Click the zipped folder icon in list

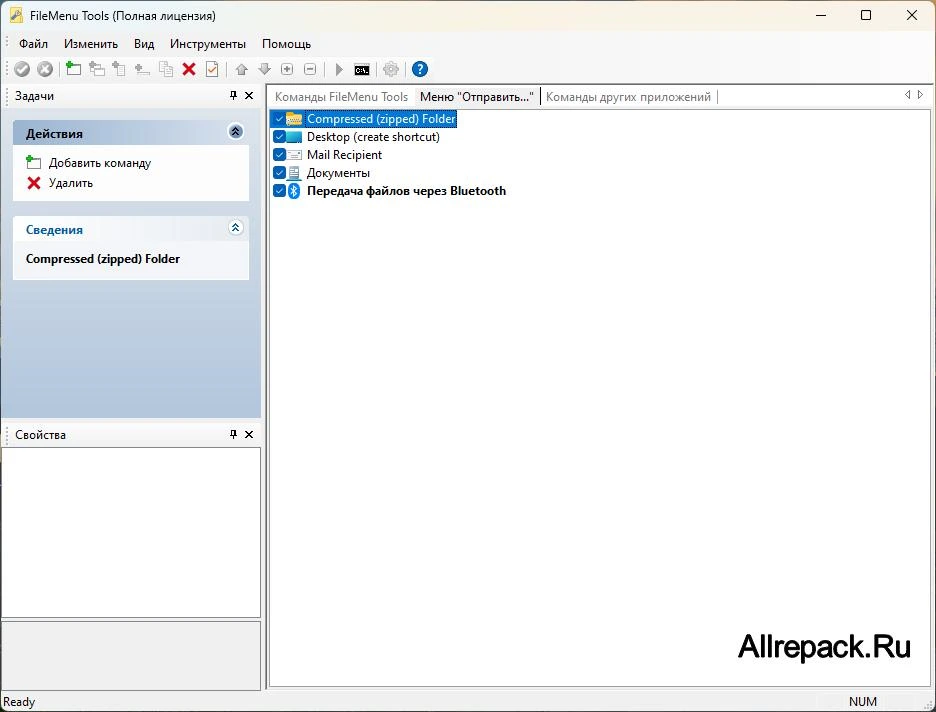[294, 119]
